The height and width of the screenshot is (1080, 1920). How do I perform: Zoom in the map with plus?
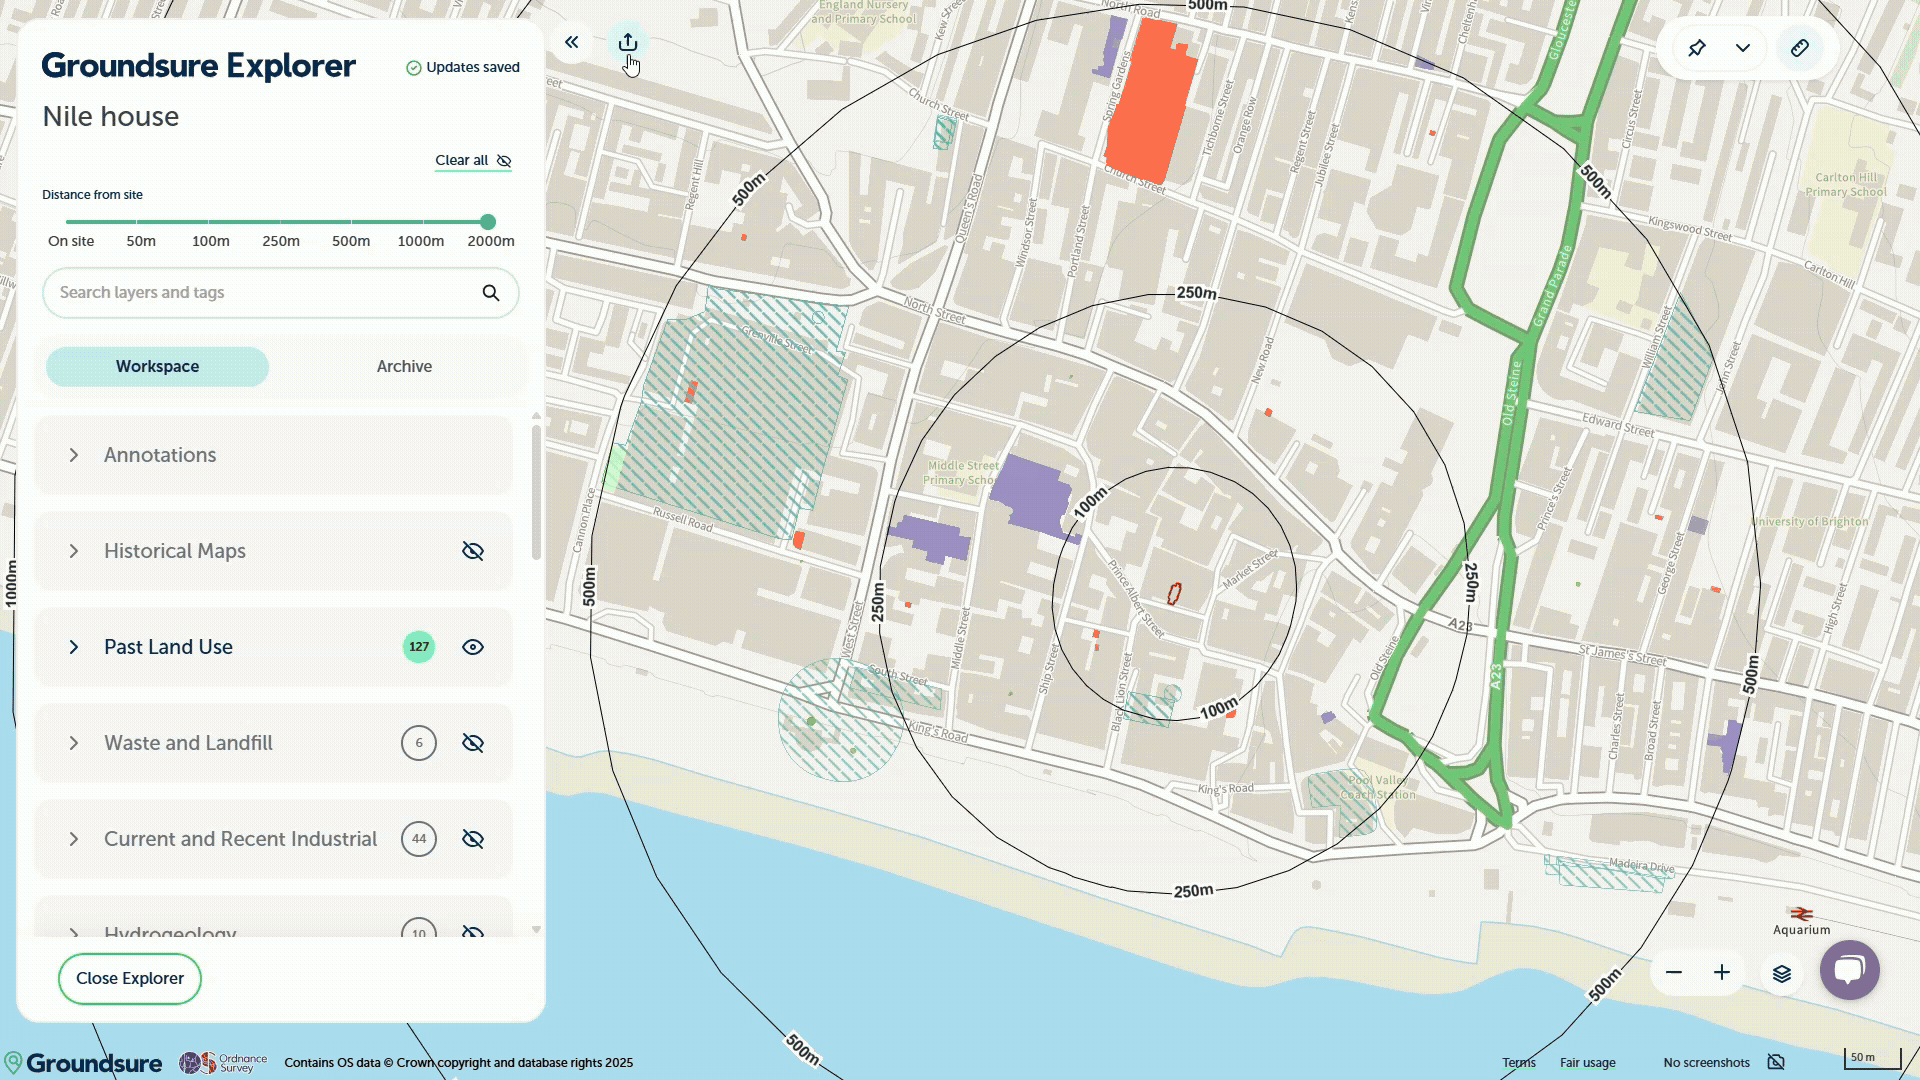[x=1722, y=973]
